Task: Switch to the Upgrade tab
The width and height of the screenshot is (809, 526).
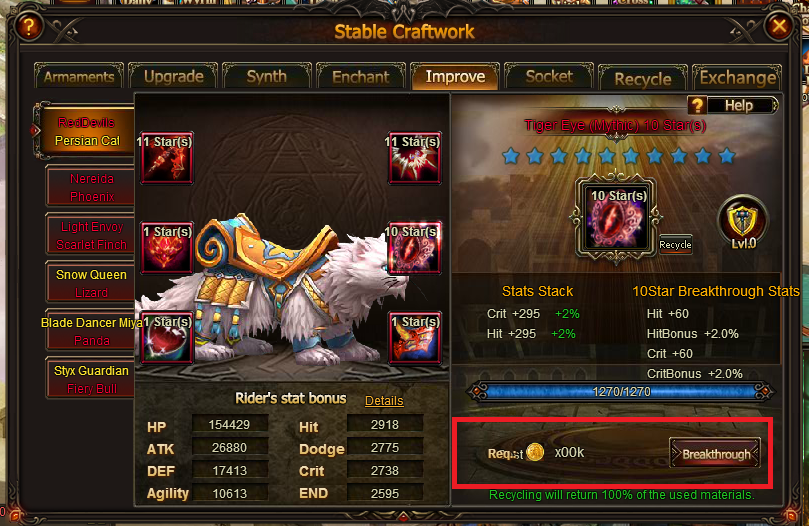Action: click(173, 76)
